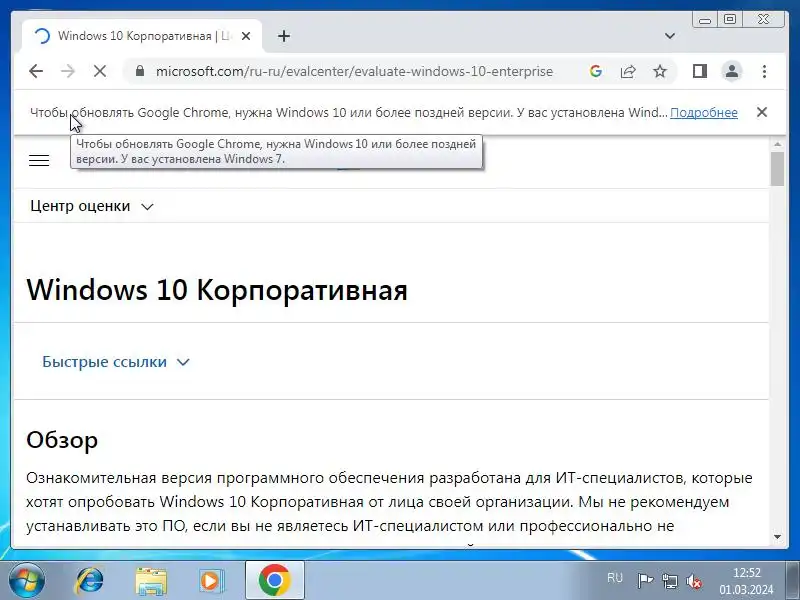This screenshot has width=800, height=600.
Task: Click the scrollbar up arrow
Action: click(778, 144)
